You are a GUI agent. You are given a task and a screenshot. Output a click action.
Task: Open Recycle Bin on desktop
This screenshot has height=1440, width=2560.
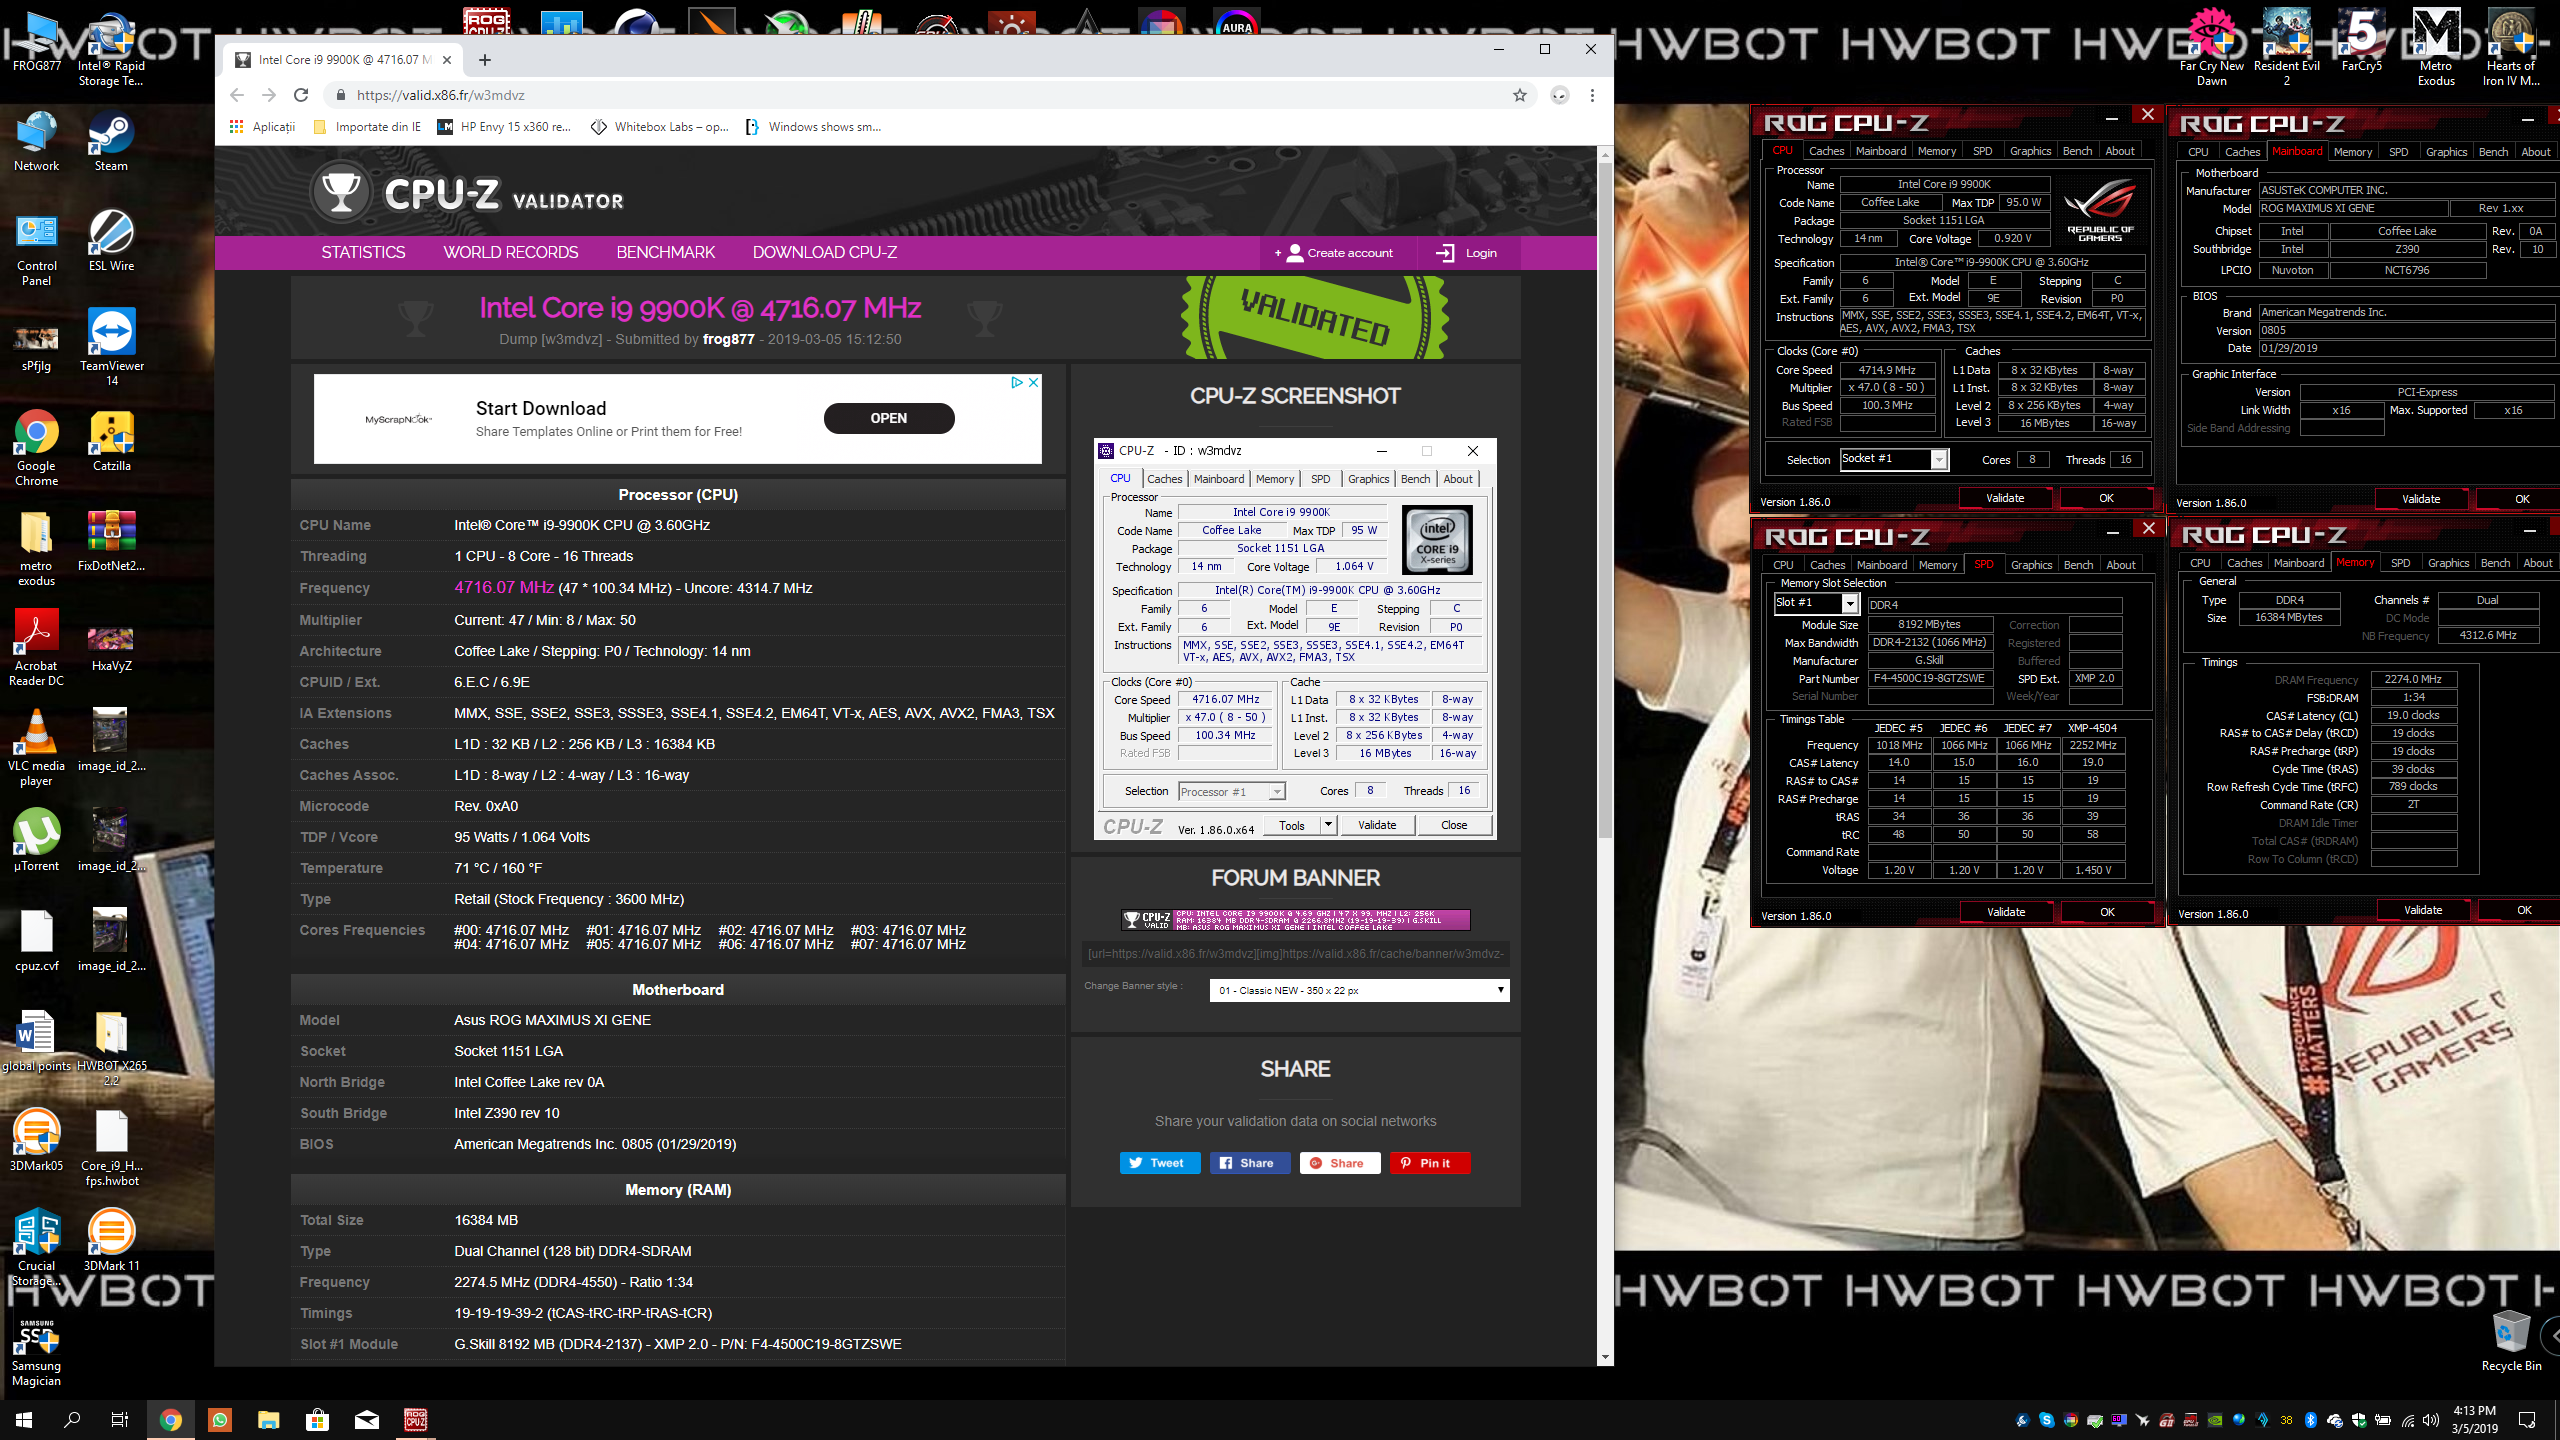(x=2511, y=1340)
